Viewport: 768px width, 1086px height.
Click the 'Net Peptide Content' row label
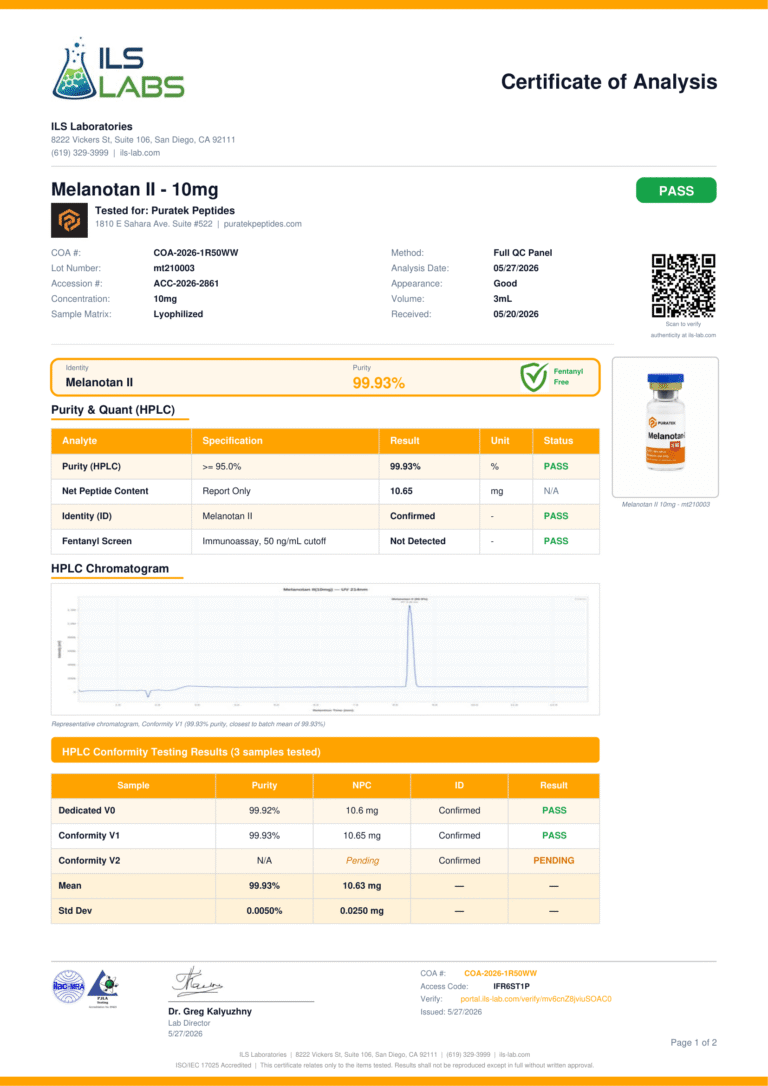pos(105,491)
